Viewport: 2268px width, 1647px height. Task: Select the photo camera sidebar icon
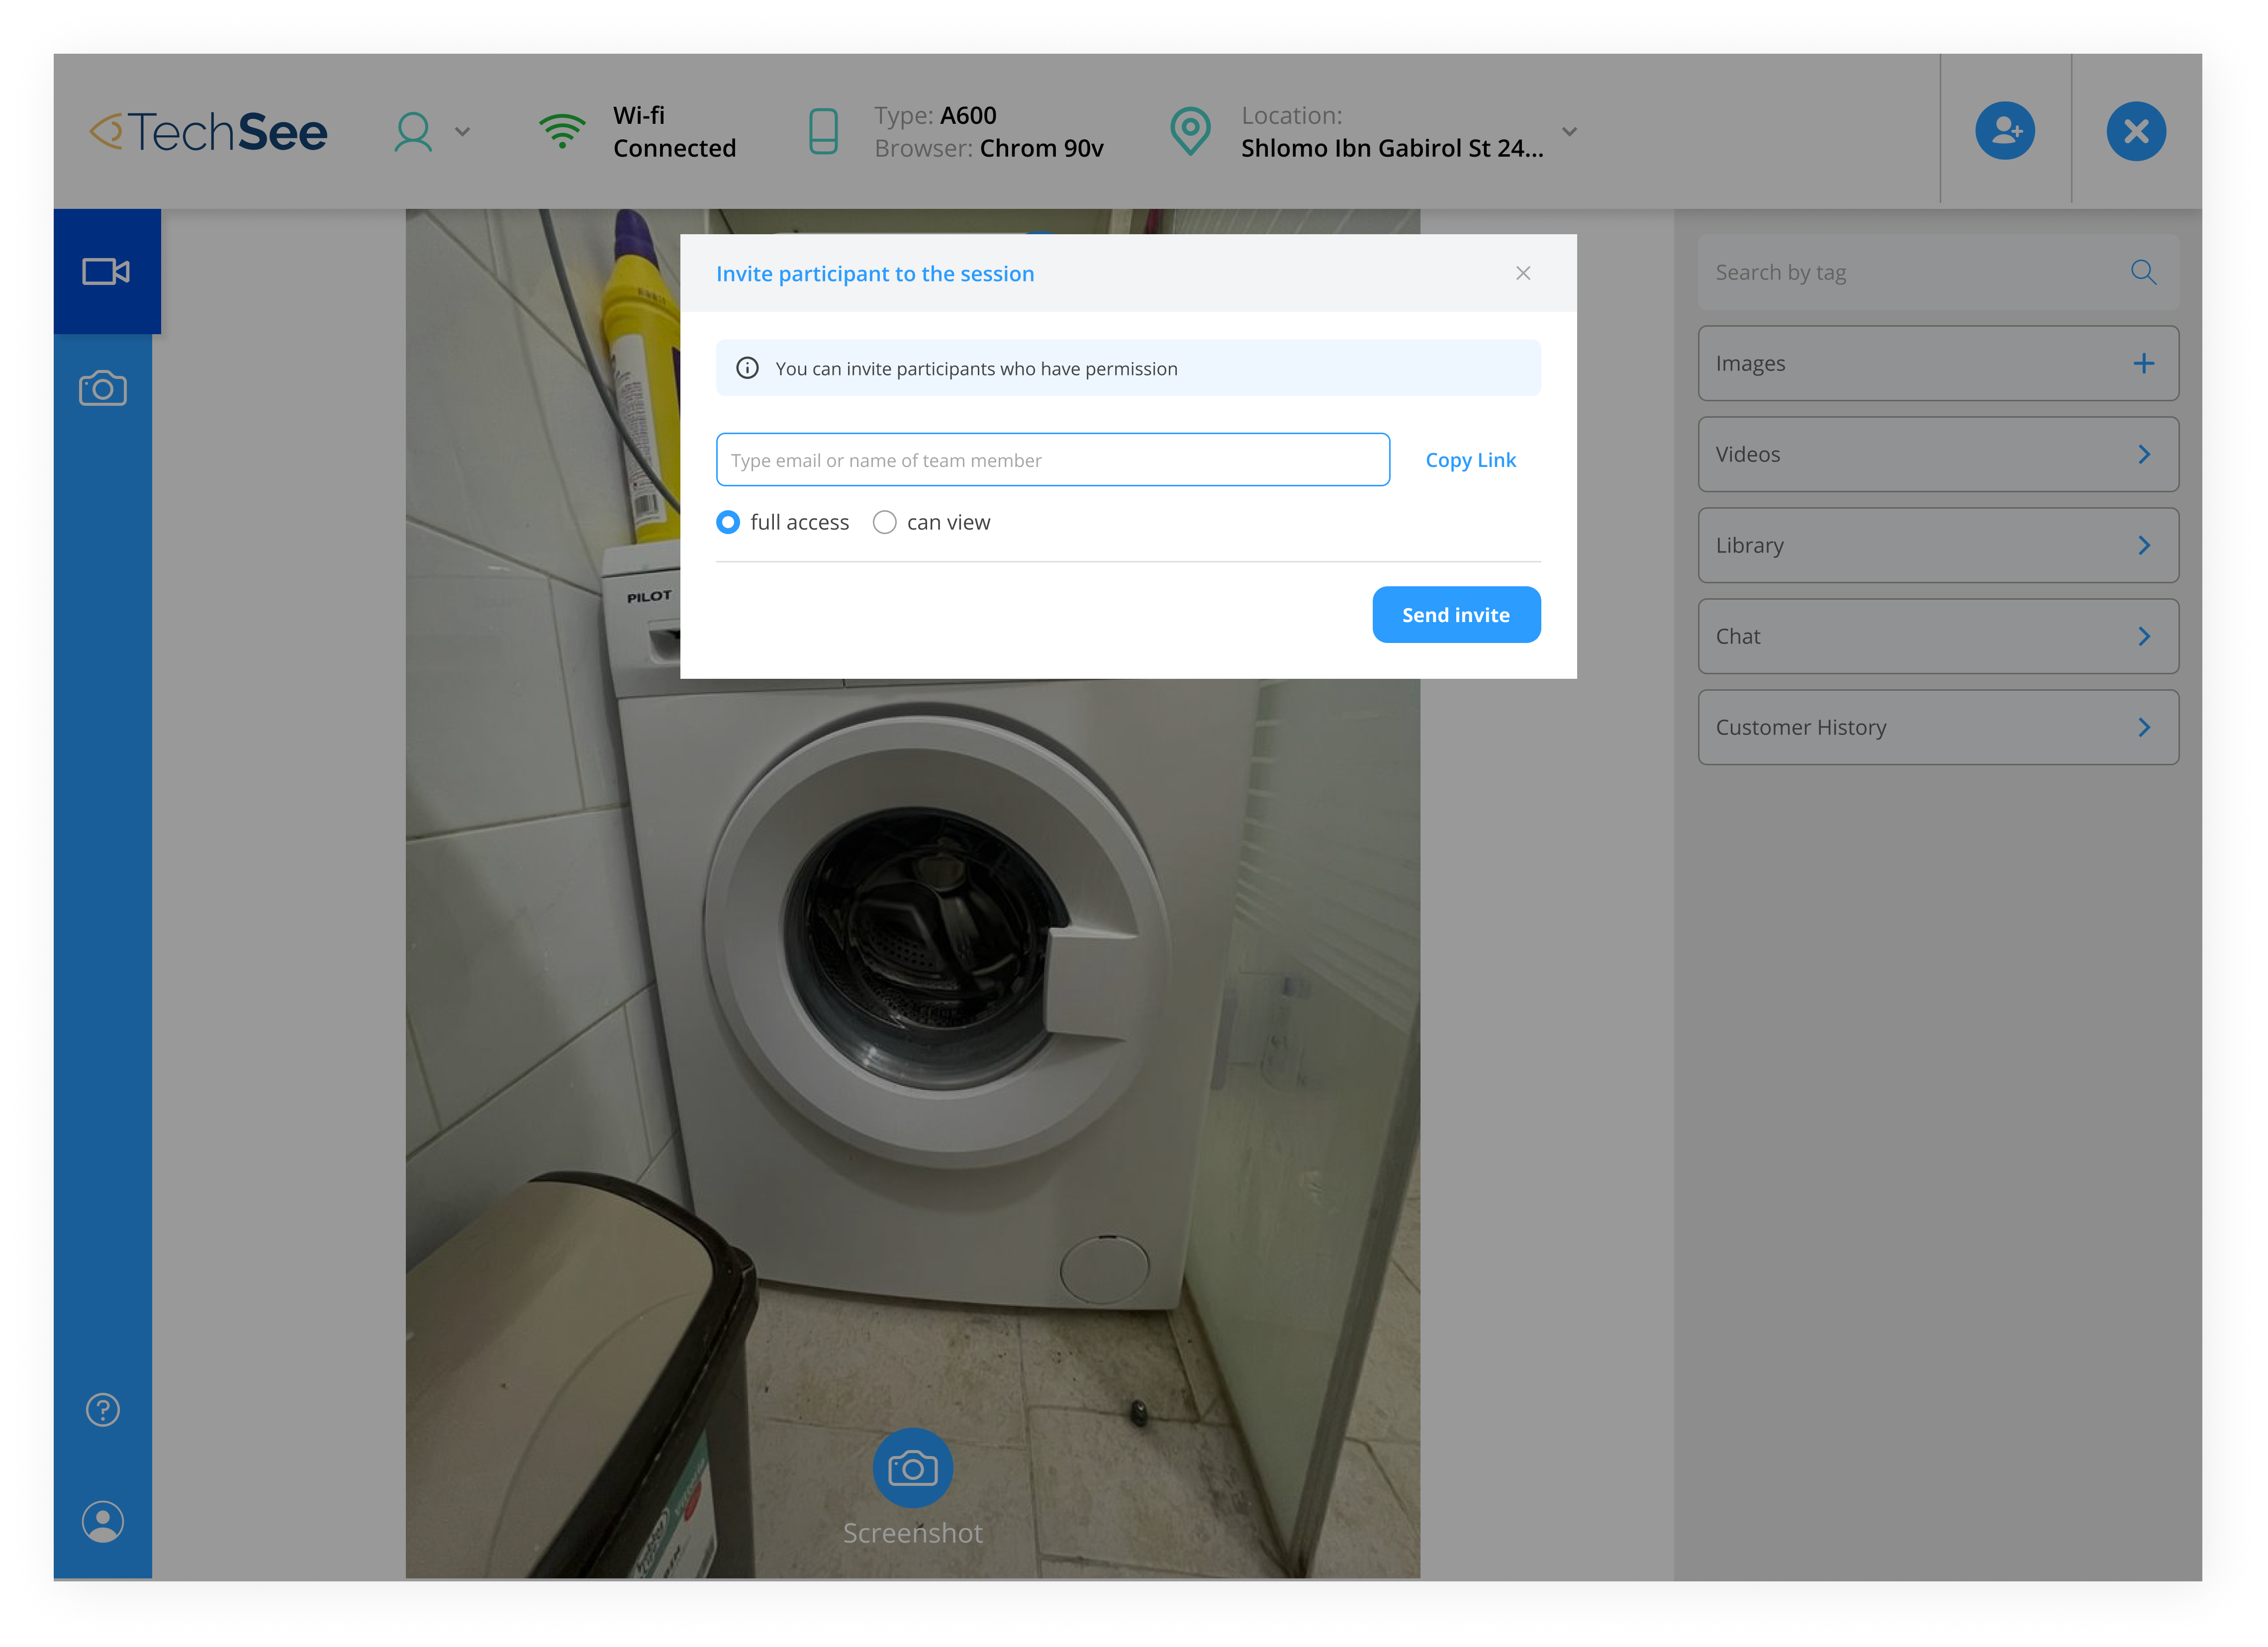(103, 388)
